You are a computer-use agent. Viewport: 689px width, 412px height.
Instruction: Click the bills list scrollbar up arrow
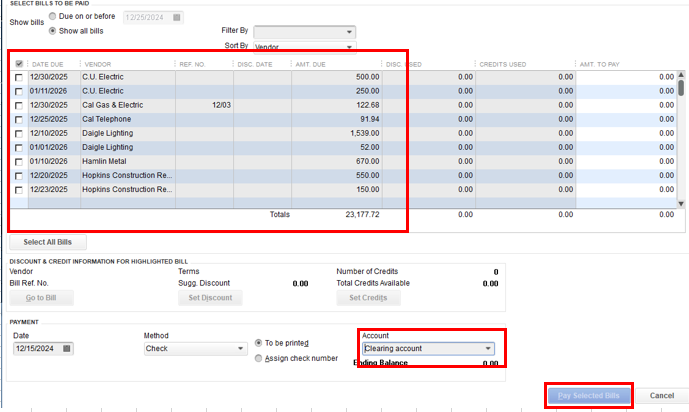point(681,75)
